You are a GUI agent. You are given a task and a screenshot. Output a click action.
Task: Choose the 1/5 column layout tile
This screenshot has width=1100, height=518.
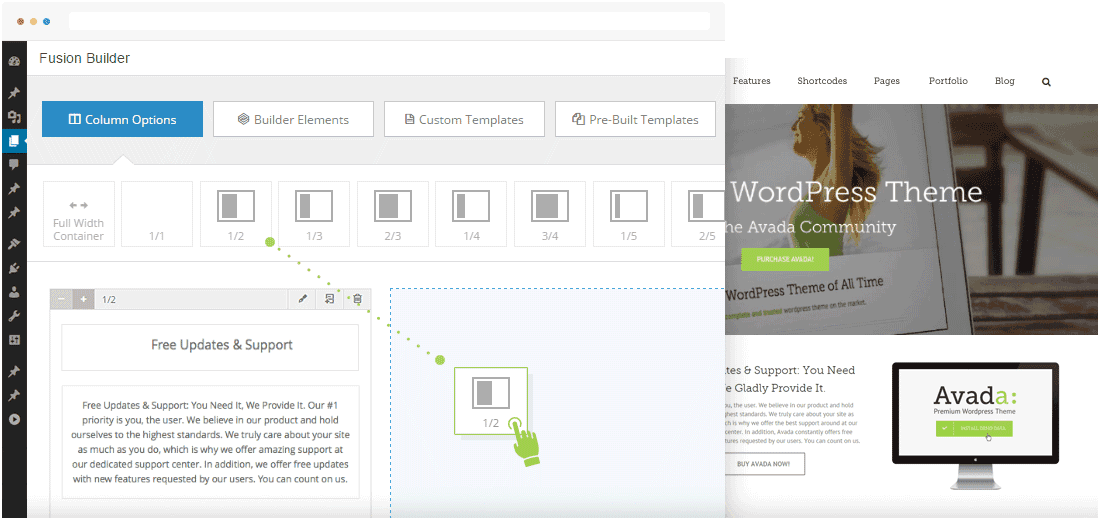coord(629,214)
